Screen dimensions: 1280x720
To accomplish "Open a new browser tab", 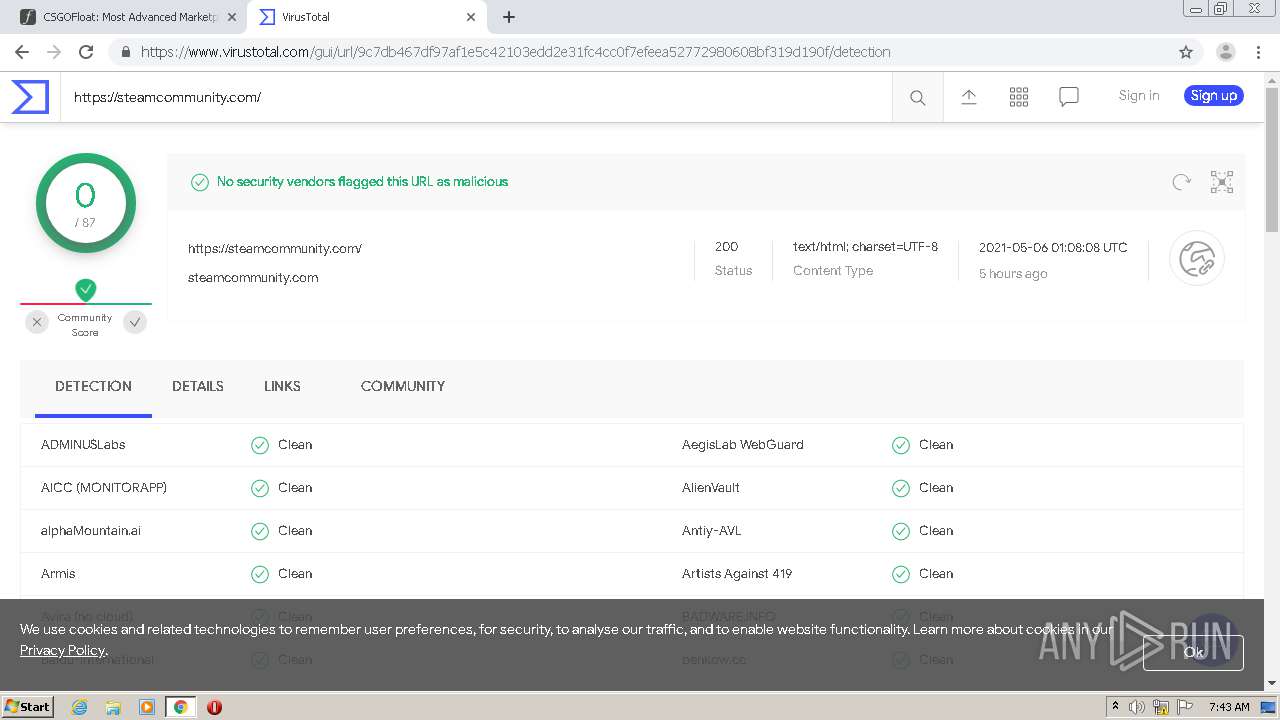I will click(x=509, y=17).
